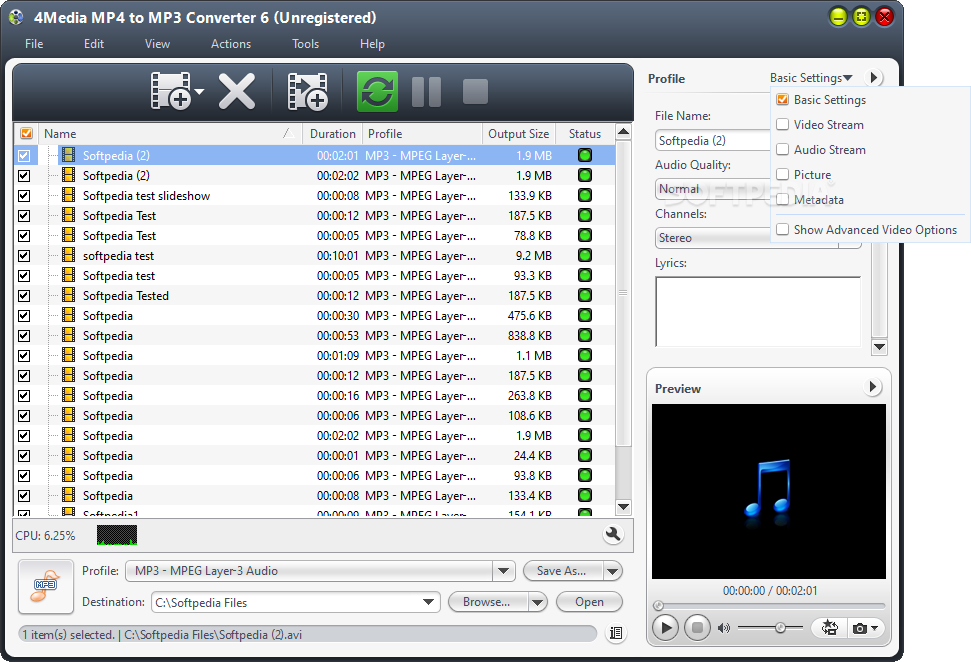The image size is (971, 662).
Task: Start conversion with the green Convert button
Action: point(377,91)
